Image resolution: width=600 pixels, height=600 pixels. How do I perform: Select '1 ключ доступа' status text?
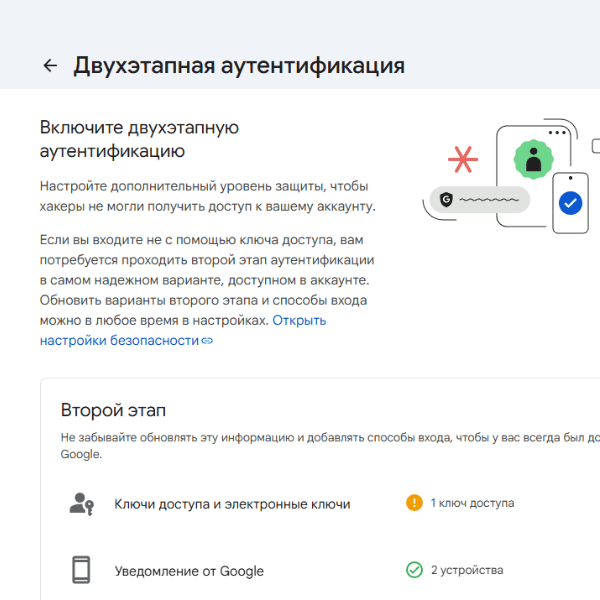[472, 503]
